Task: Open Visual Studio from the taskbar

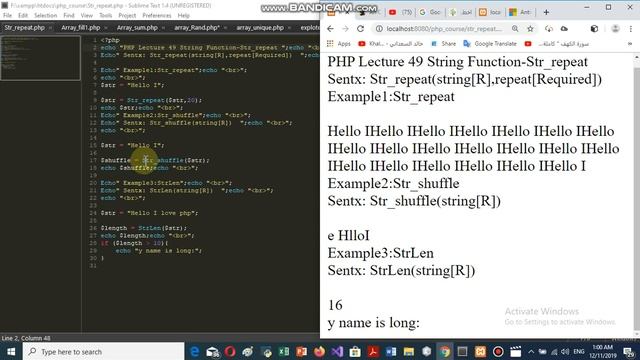Action: coord(337,351)
